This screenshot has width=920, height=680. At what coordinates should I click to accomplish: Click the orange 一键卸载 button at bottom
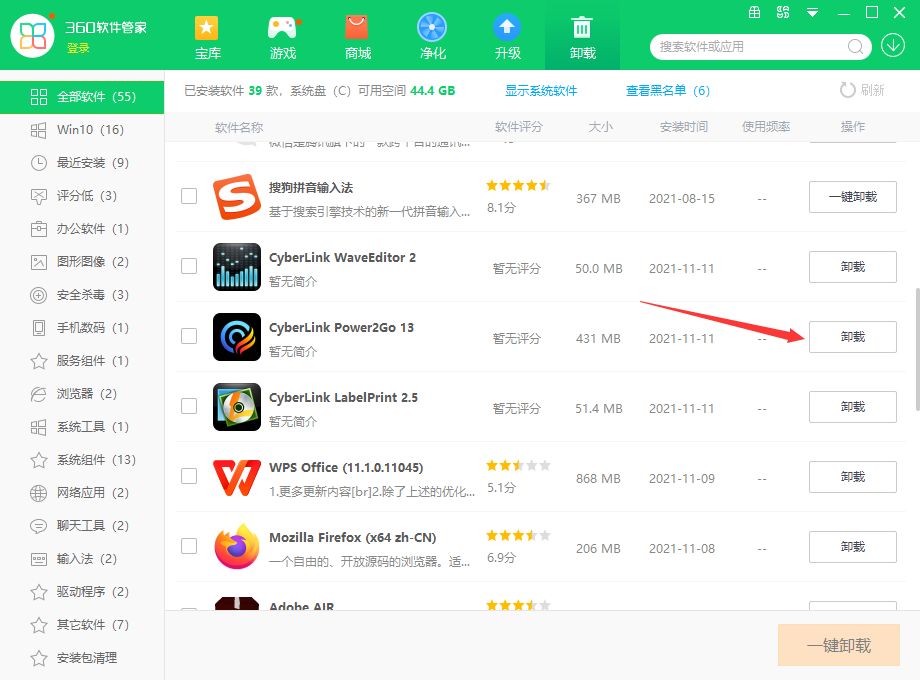click(x=838, y=645)
